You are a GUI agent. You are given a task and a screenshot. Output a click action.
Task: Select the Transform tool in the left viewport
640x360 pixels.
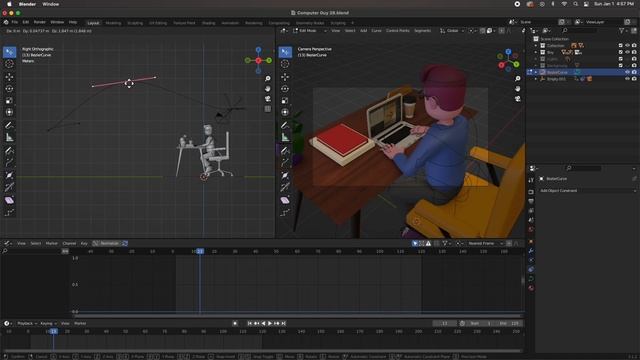pos(9,112)
